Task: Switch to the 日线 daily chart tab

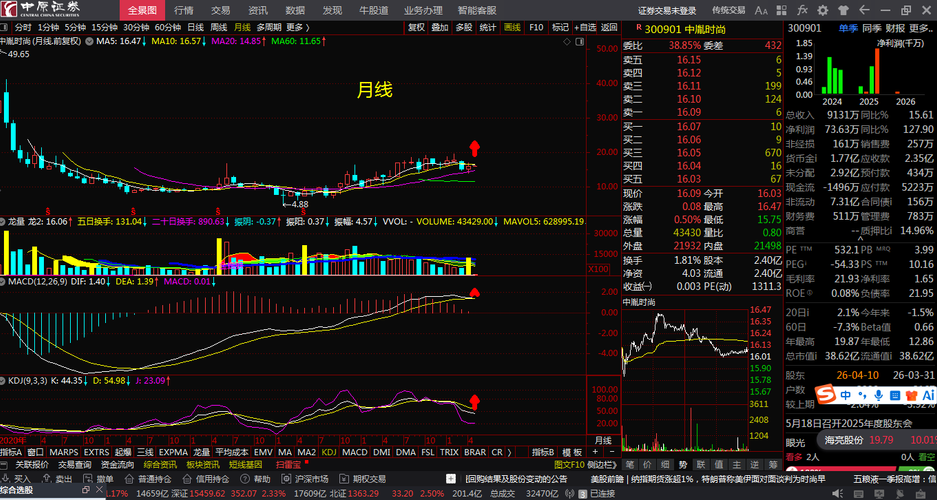Action: pos(195,27)
